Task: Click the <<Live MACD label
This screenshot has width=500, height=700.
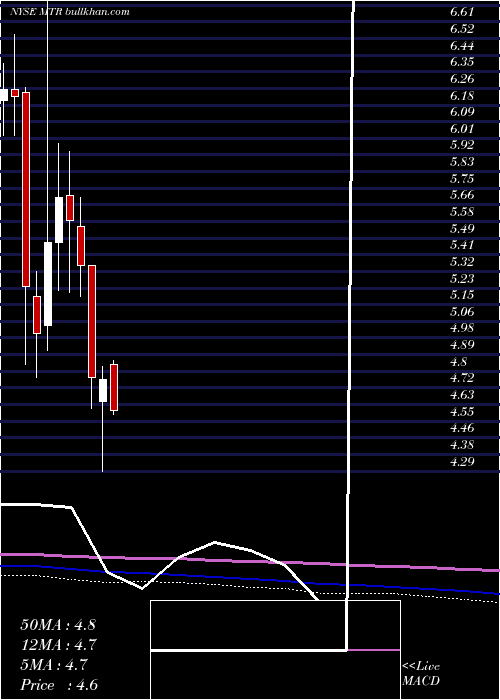Action: click(x=421, y=674)
